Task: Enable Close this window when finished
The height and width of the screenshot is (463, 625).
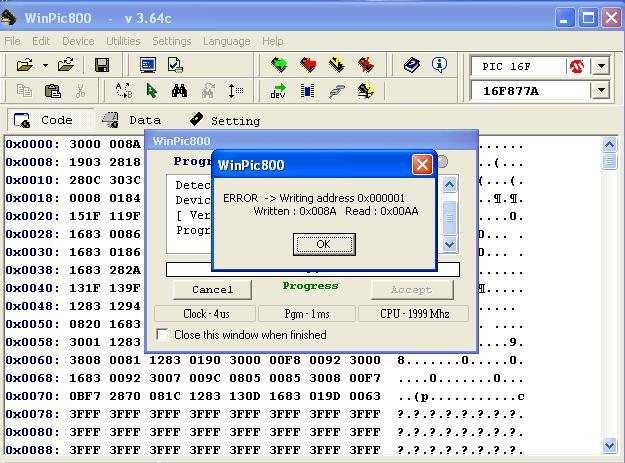Action: click(x=163, y=334)
